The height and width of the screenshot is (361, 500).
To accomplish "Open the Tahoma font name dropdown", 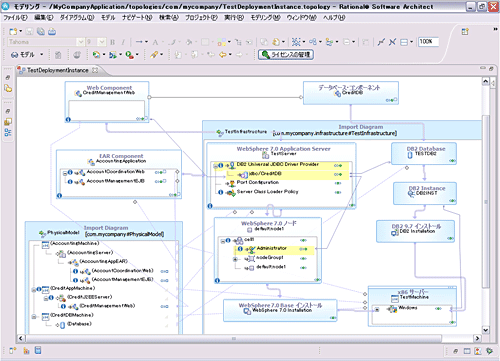I will pyautogui.click(x=80, y=42).
